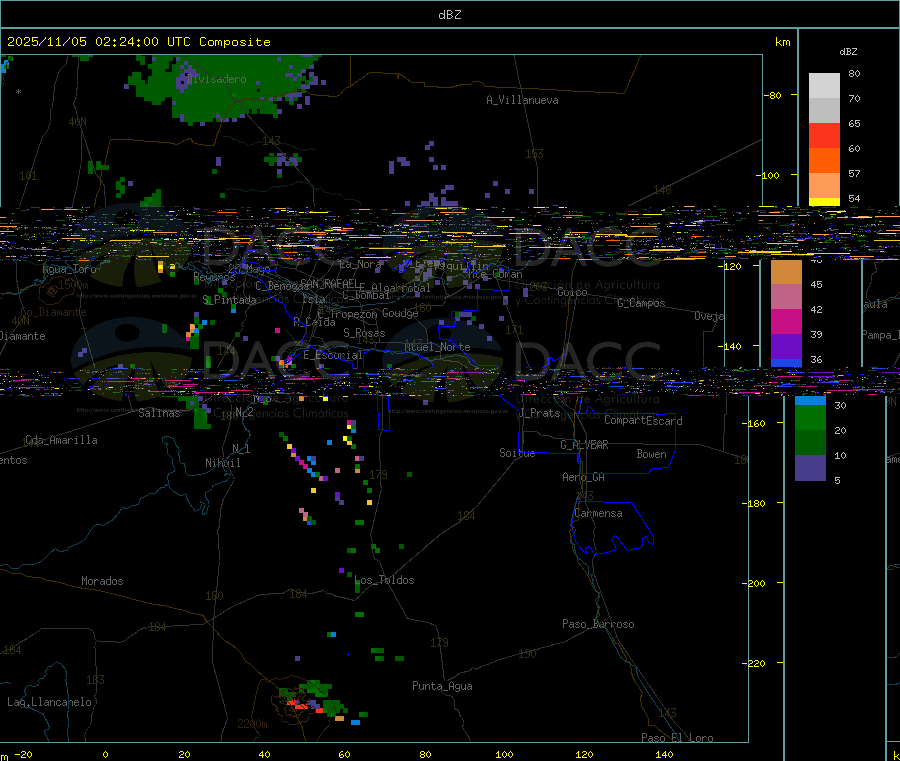
Task: Click the -20 km x-axis tick label
Action: pos(24,754)
